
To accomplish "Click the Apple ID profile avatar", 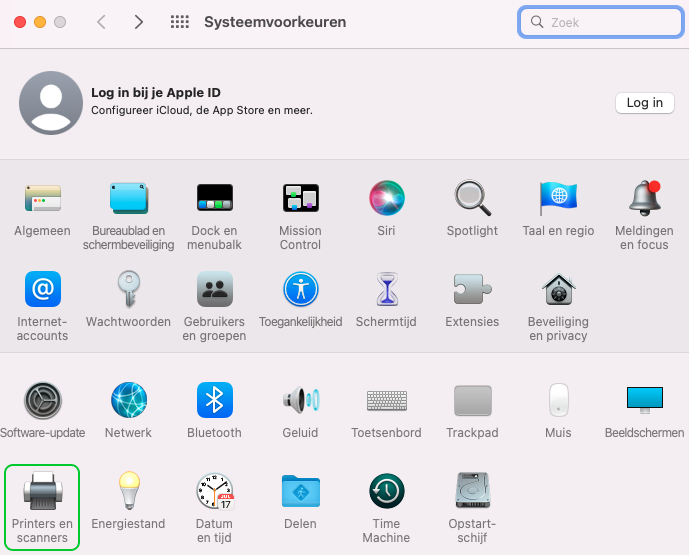I will click(x=50, y=103).
